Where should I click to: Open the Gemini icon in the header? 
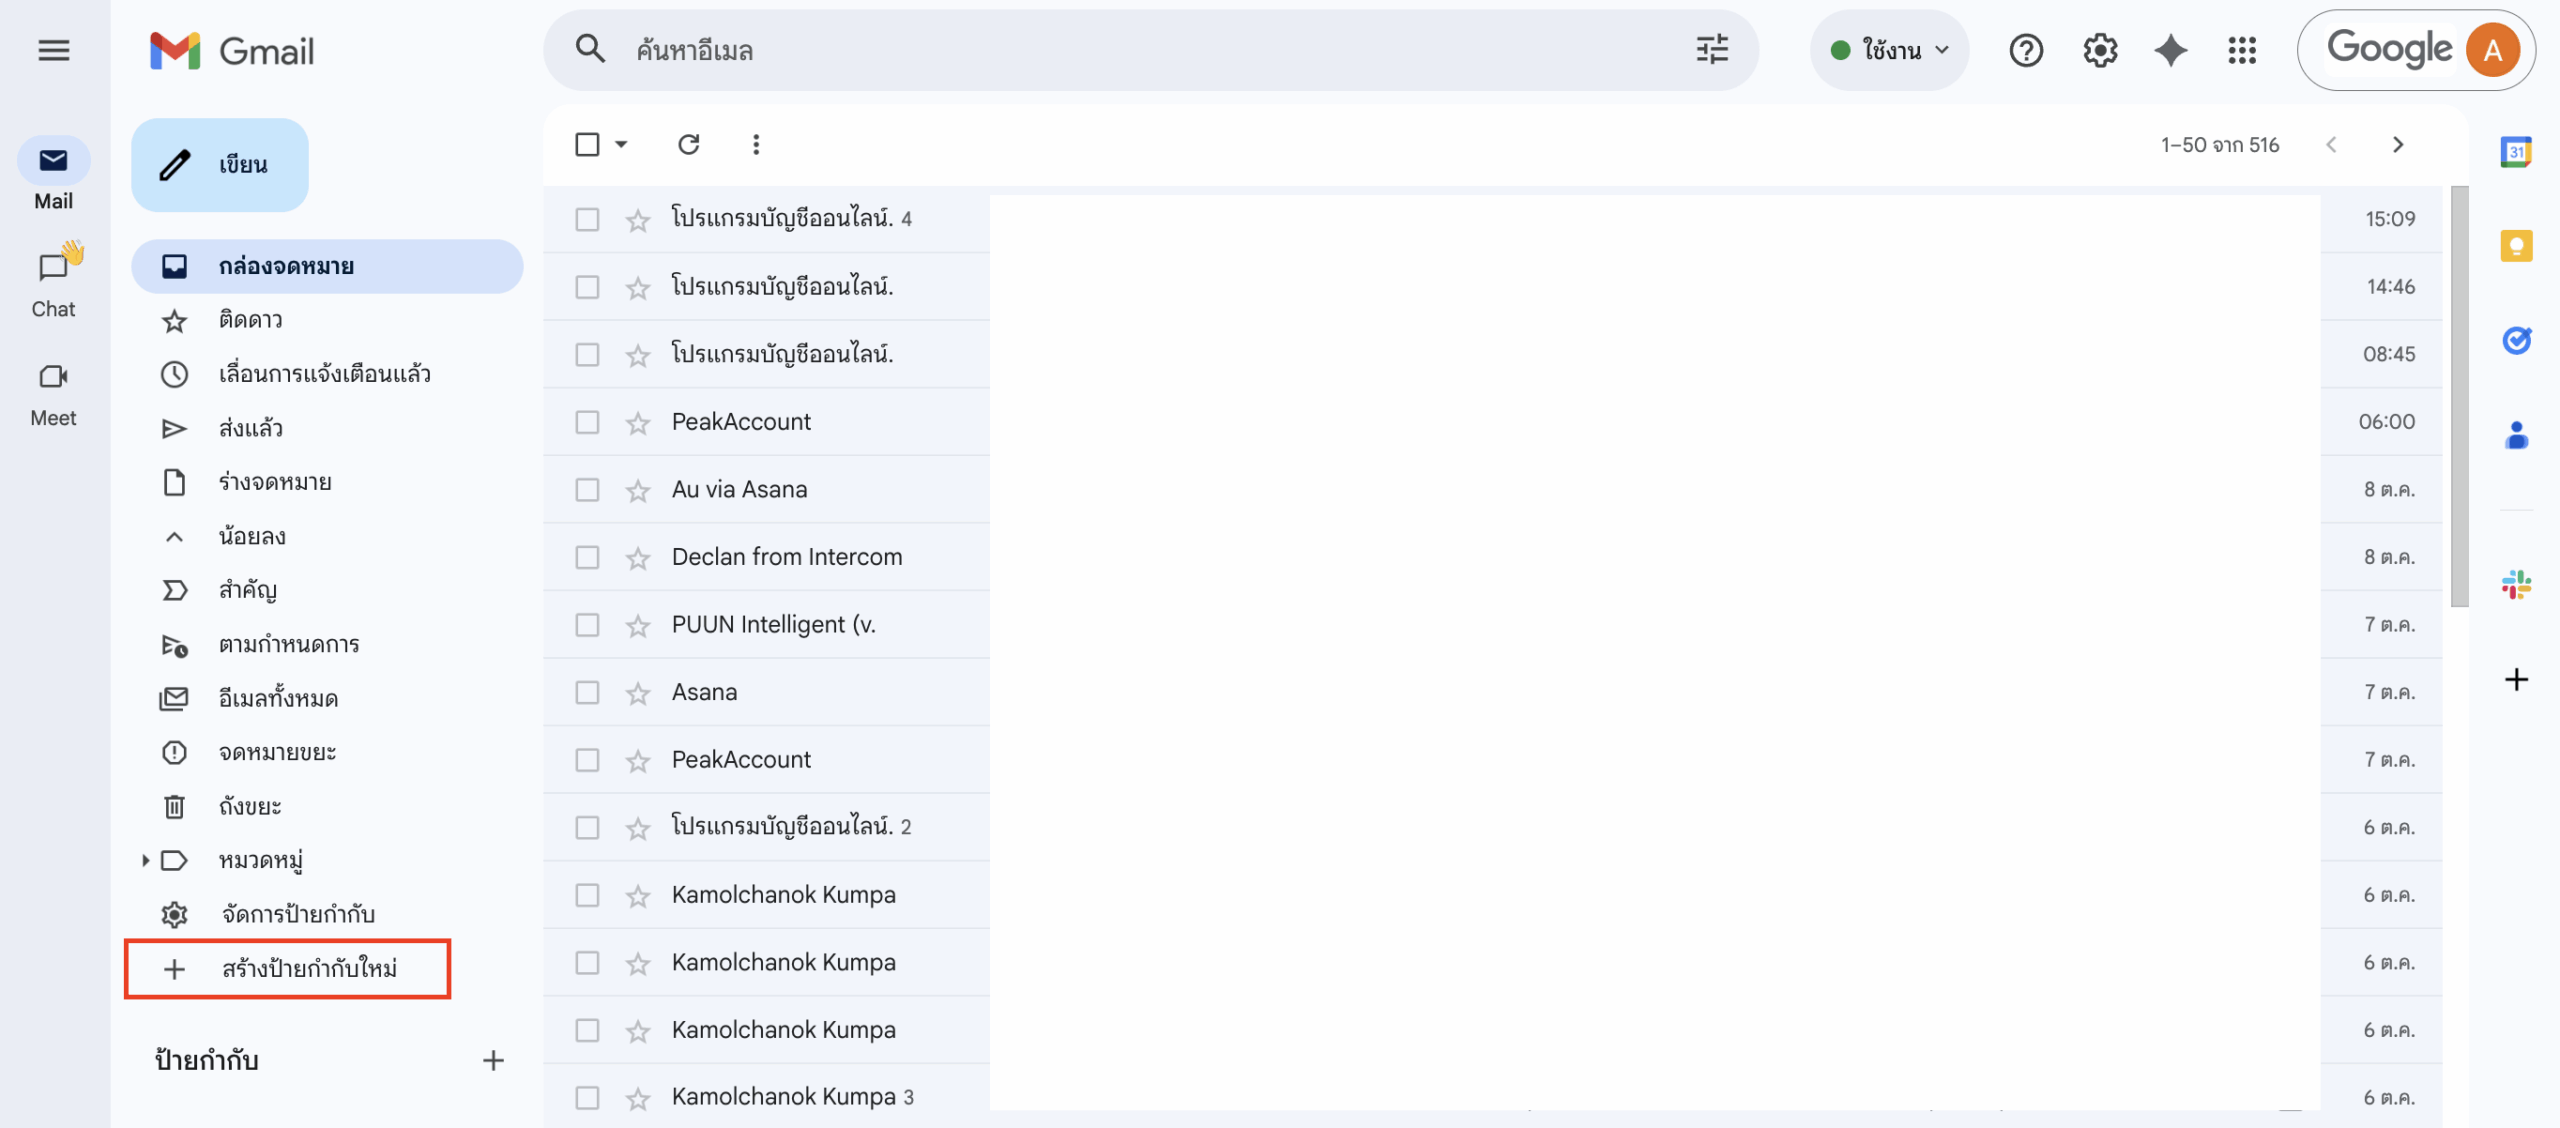[2170, 50]
